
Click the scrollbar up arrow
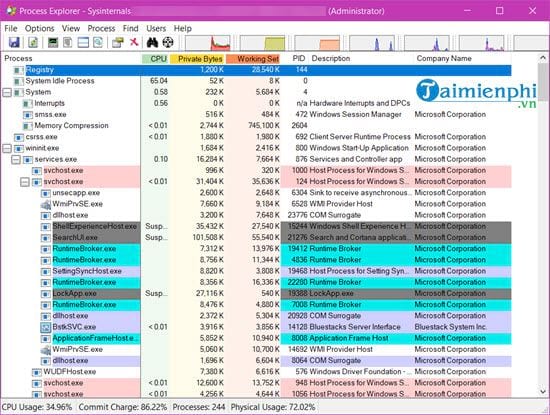pyautogui.click(x=543, y=58)
